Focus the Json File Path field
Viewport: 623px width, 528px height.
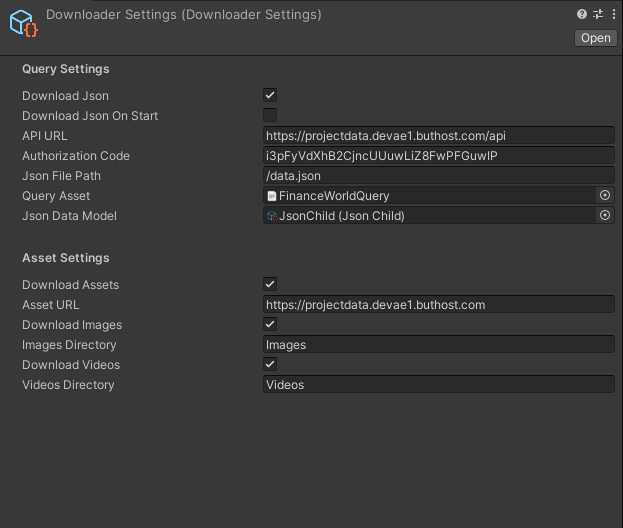tap(438, 176)
